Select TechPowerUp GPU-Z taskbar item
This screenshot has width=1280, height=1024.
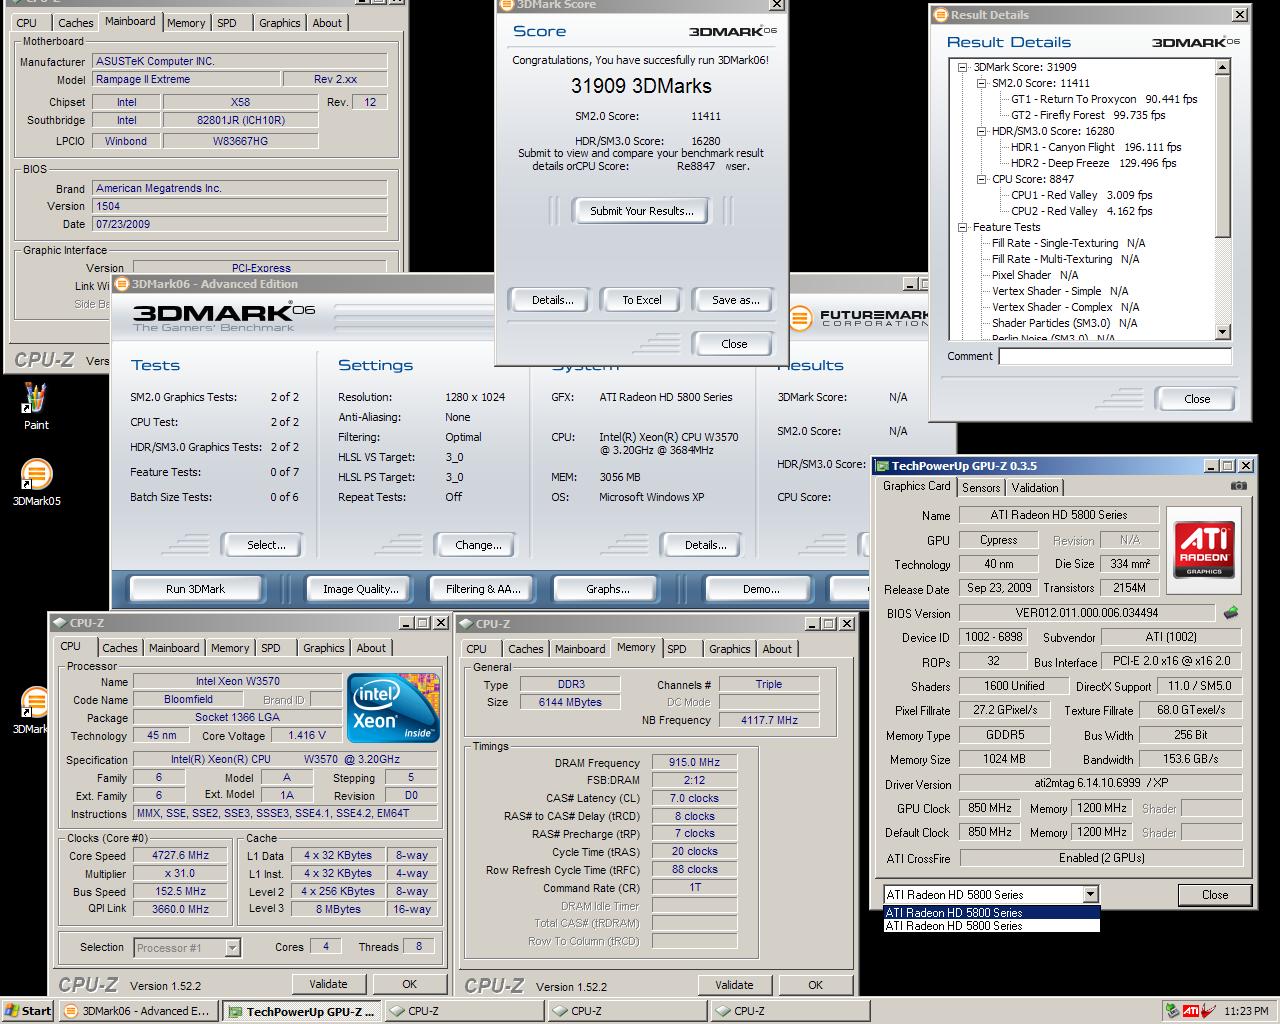(x=301, y=1011)
